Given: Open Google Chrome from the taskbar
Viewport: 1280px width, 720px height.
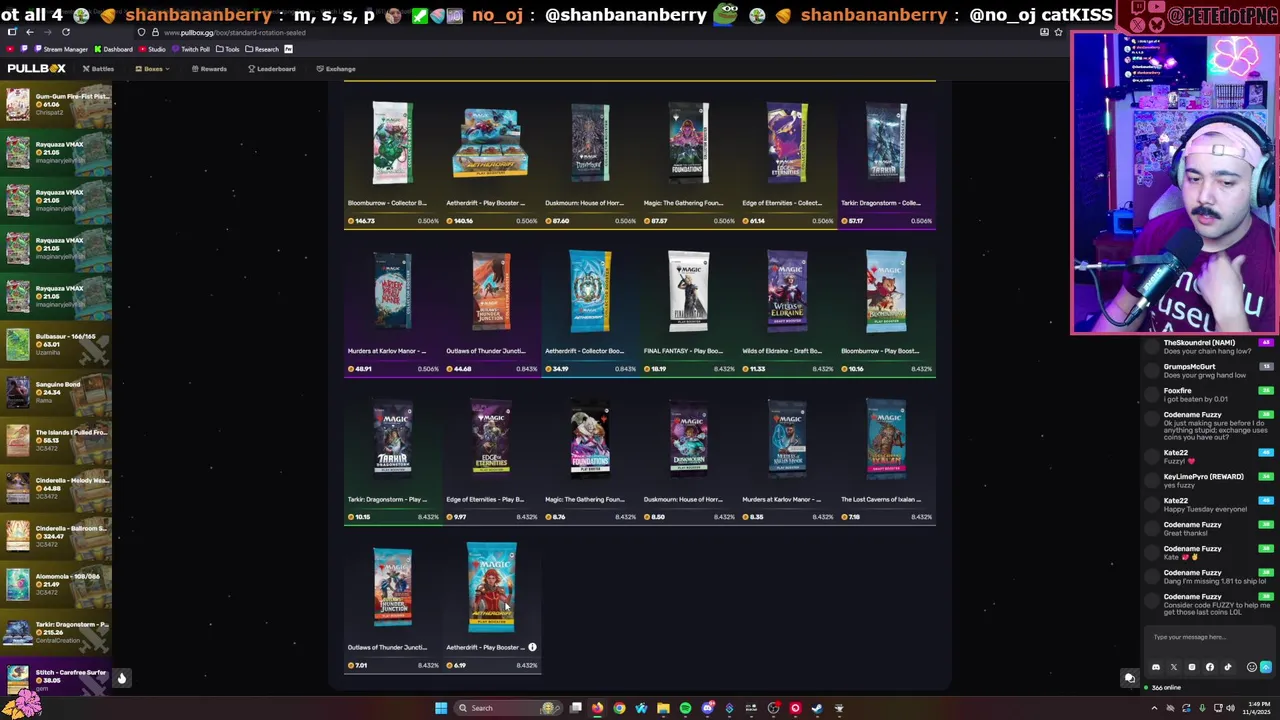Looking at the screenshot, I should (619, 708).
